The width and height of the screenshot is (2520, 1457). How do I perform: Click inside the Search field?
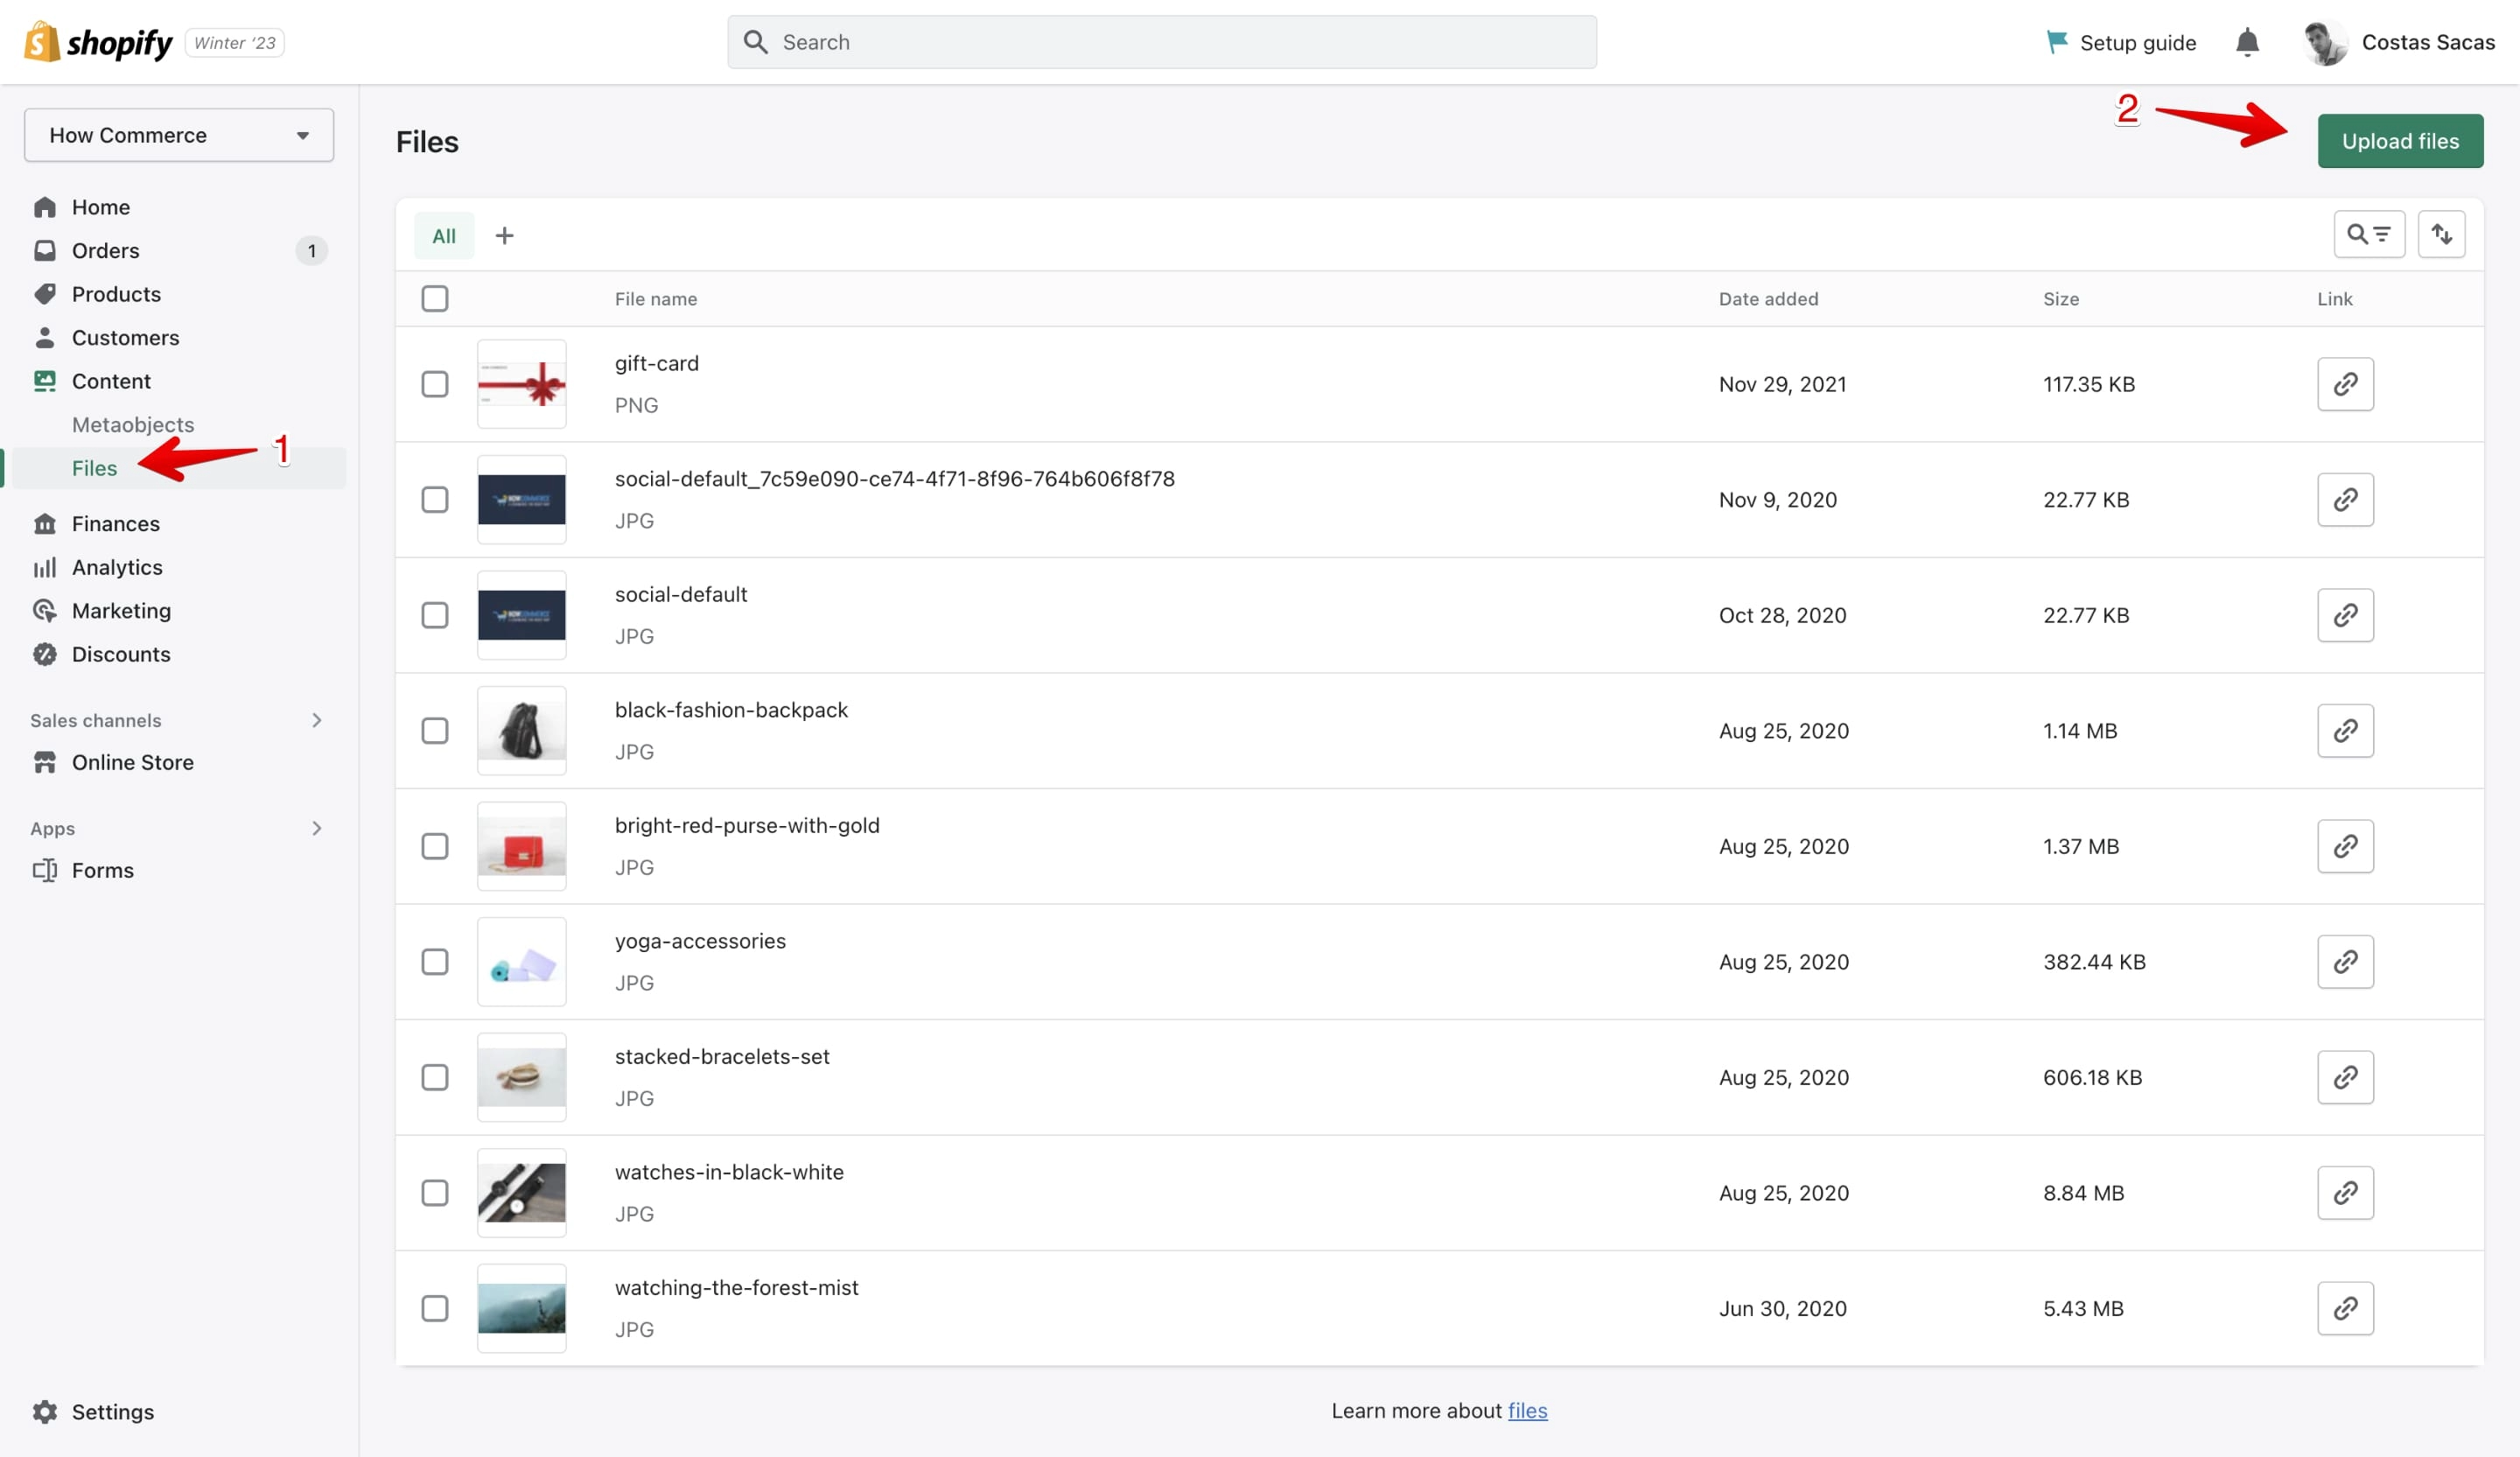[x=1162, y=42]
